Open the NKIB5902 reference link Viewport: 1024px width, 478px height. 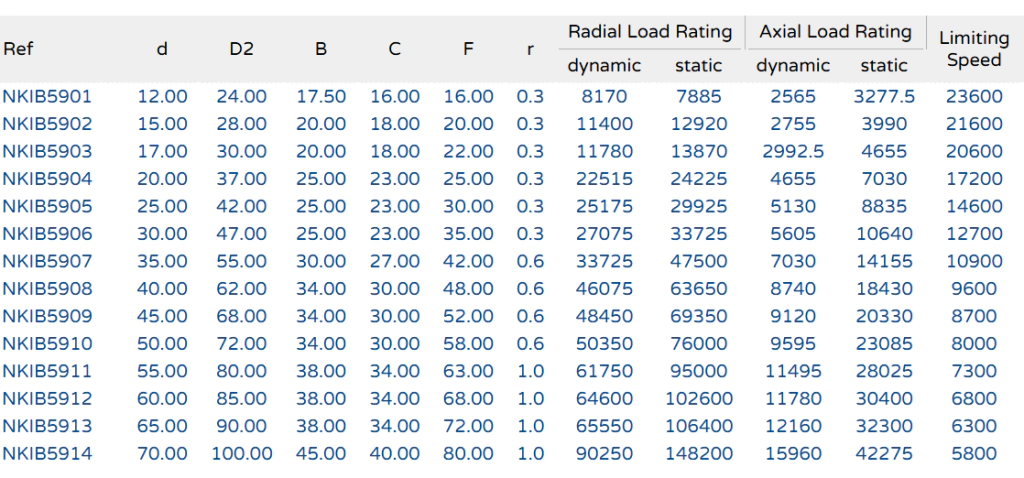(47, 124)
